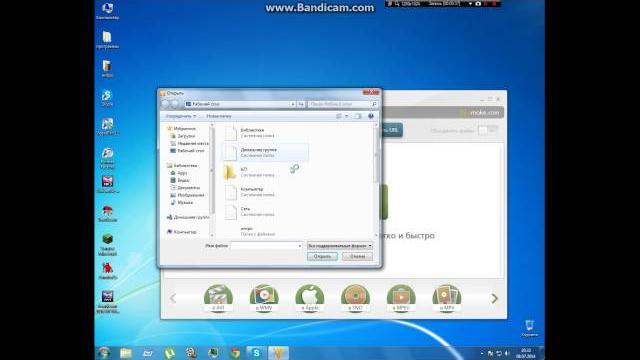
Task: Select the DVD output format icon
Action: click(355, 298)
